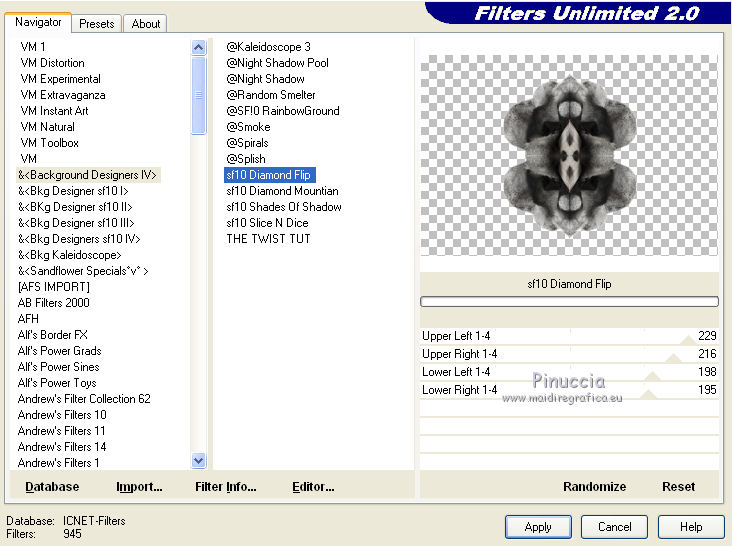Choose the @Smoke filter
The image size is (732, 546).
point(248,127)
